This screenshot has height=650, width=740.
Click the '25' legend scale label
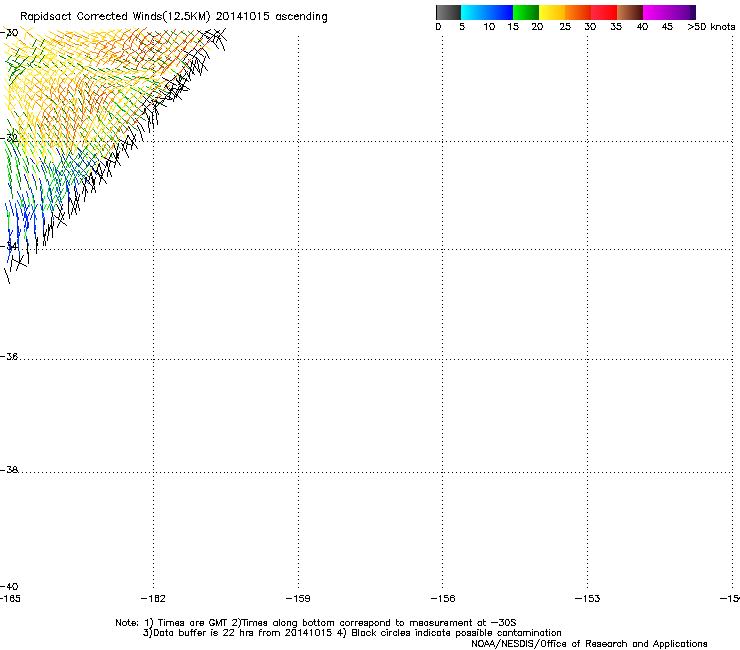(565, 27)
